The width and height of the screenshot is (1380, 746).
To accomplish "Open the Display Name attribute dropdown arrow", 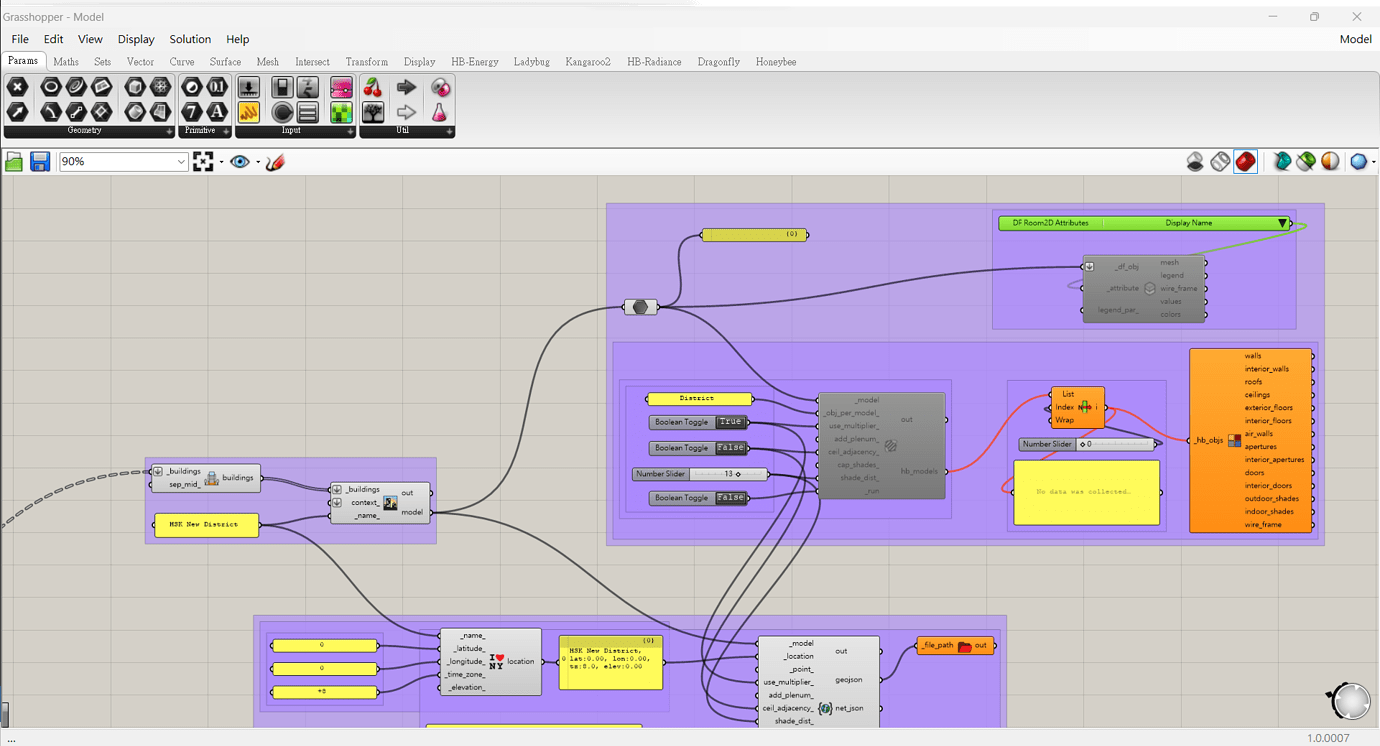I will [x=1282, y=223].
